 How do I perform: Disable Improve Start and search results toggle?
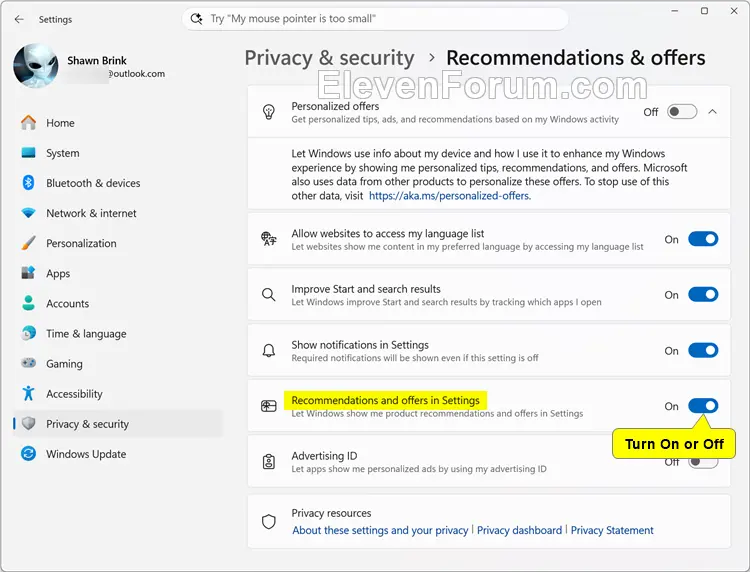coord(703,295)
